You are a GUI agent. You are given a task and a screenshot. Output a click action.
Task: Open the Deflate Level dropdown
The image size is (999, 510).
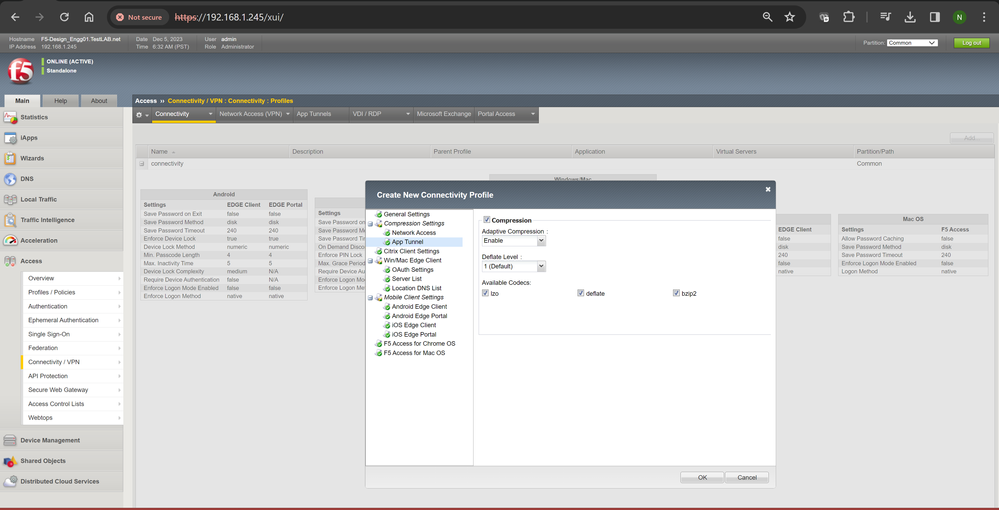pos(513,267)
